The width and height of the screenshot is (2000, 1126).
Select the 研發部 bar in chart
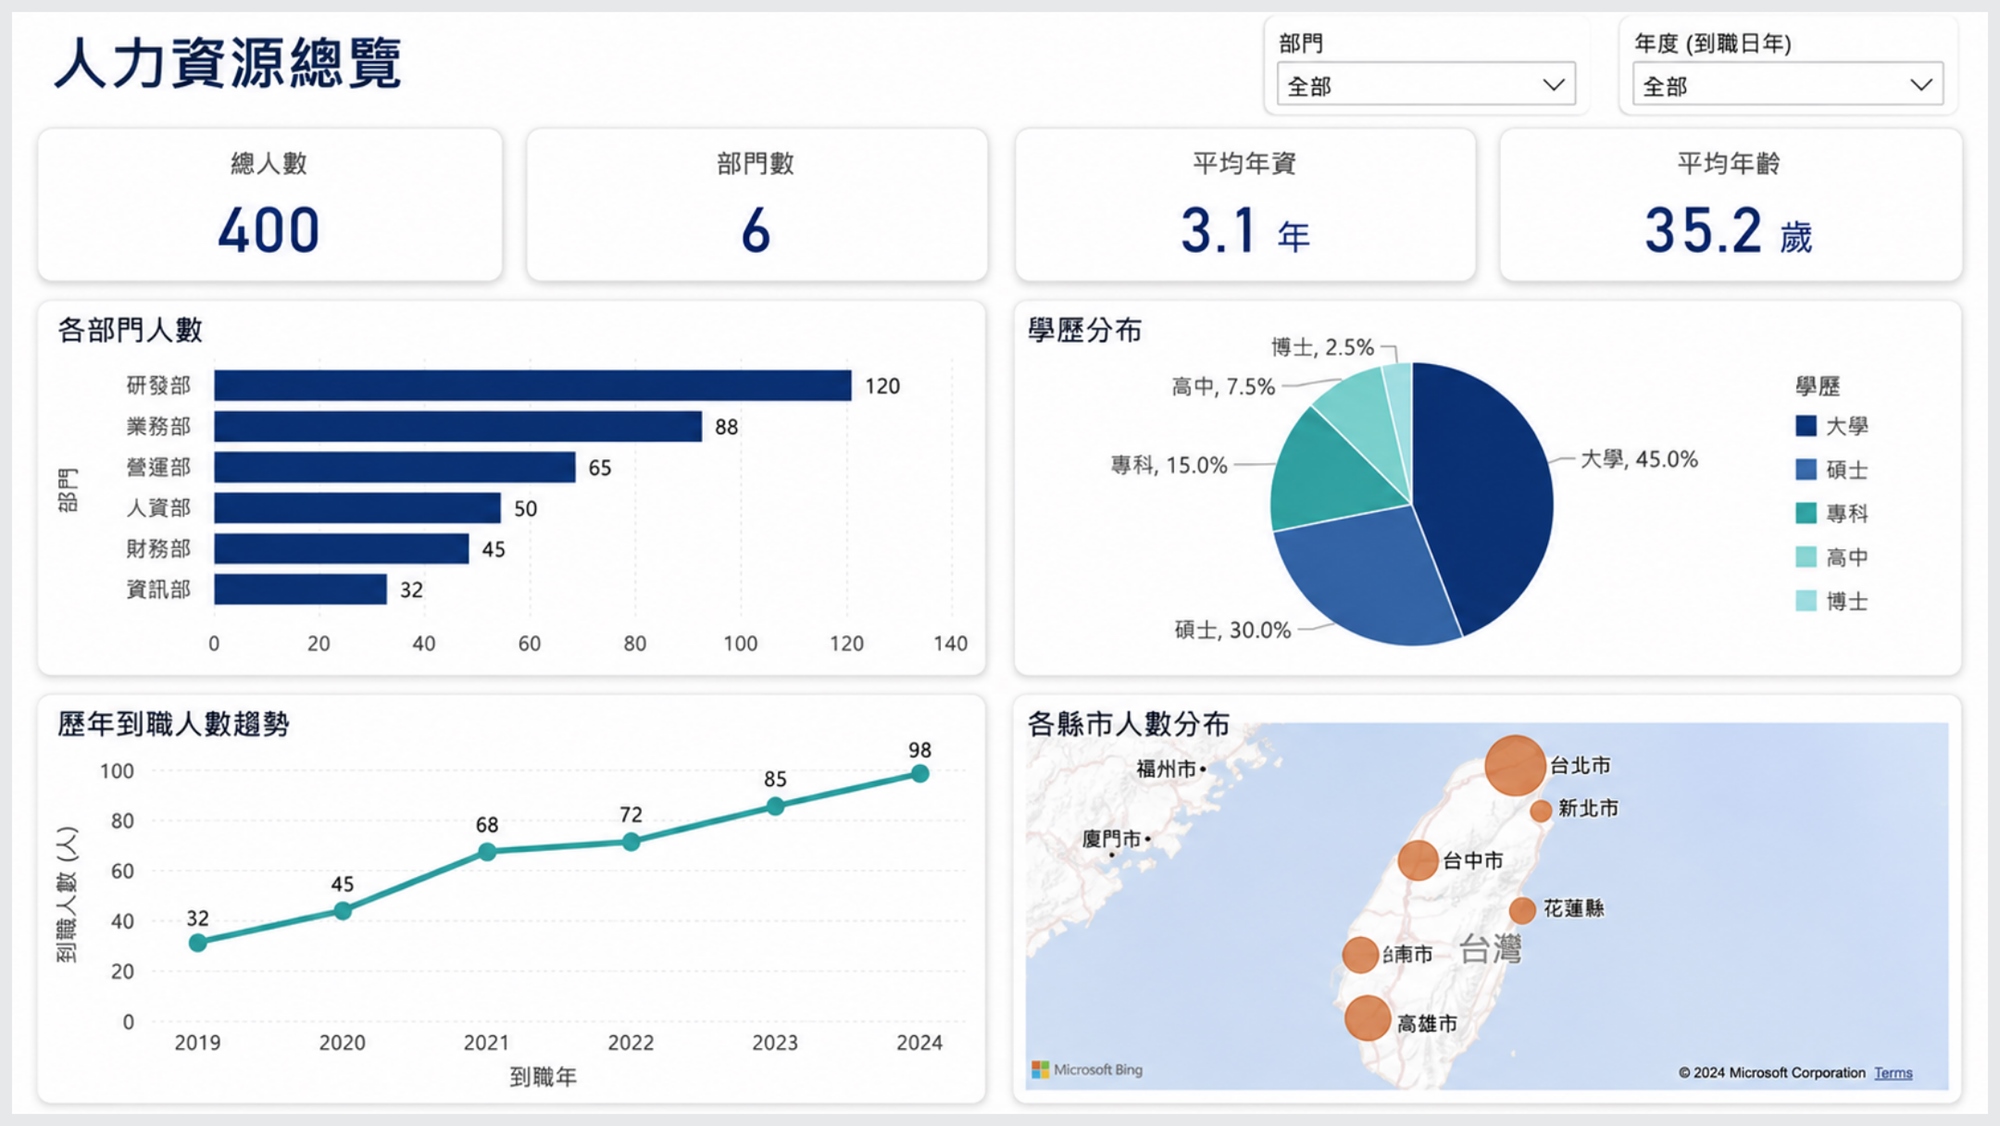pyautogui.click(x=532, y=386)
